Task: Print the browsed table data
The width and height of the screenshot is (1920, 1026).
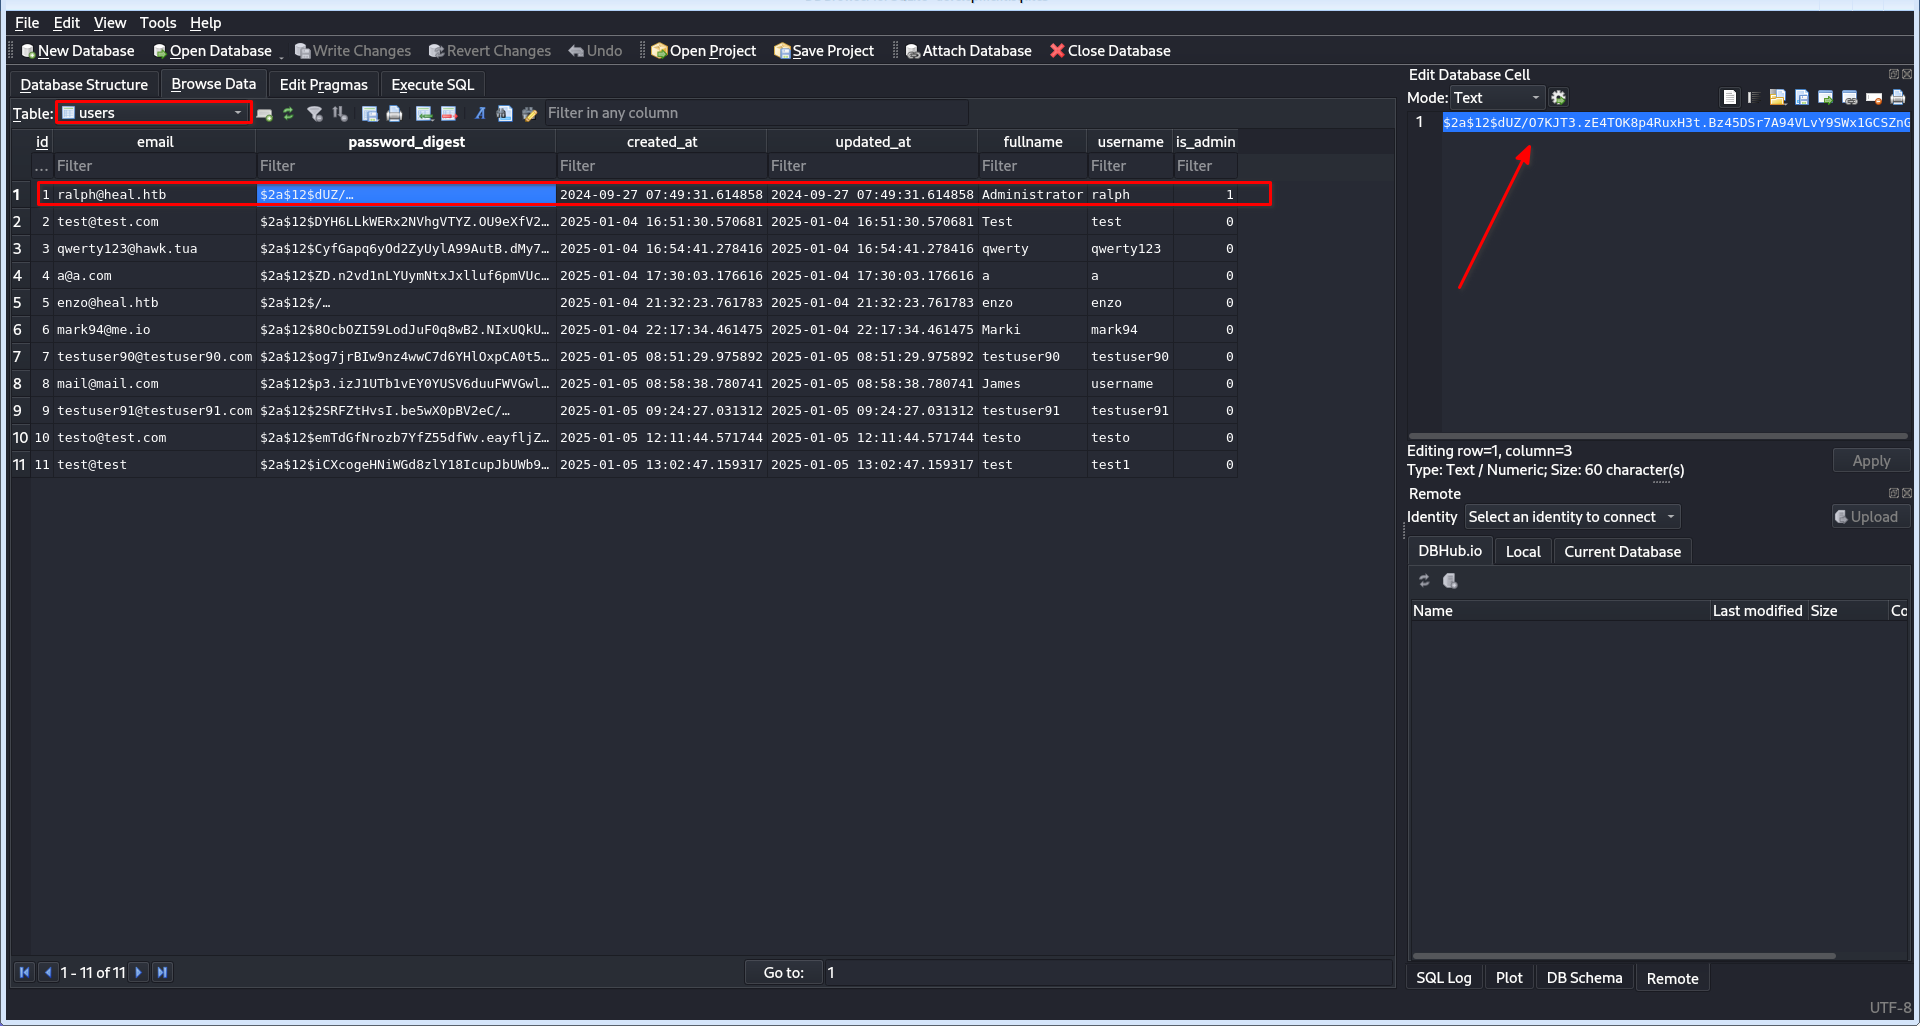Action: tap(394, 114)
